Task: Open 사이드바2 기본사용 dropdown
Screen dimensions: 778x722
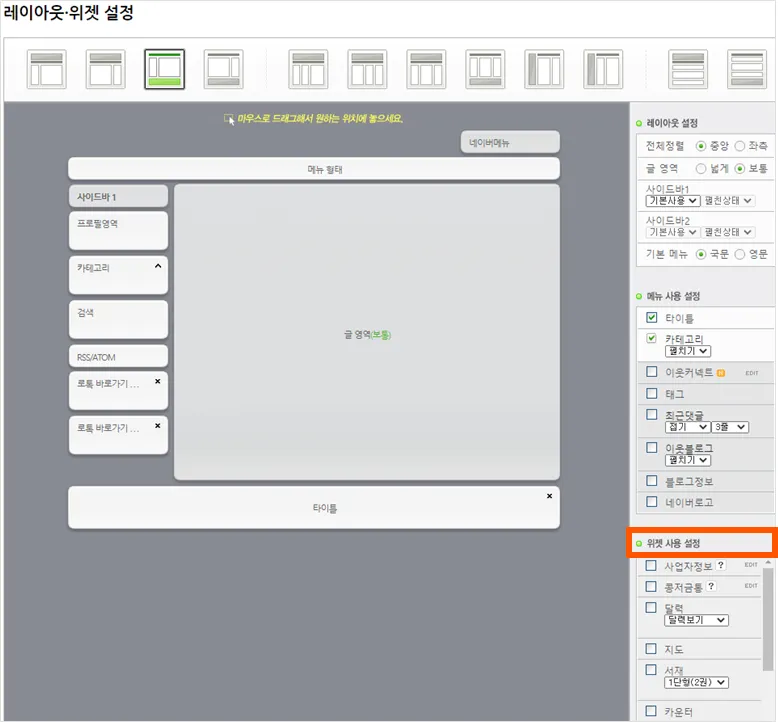Action: (x=673, y=232)
